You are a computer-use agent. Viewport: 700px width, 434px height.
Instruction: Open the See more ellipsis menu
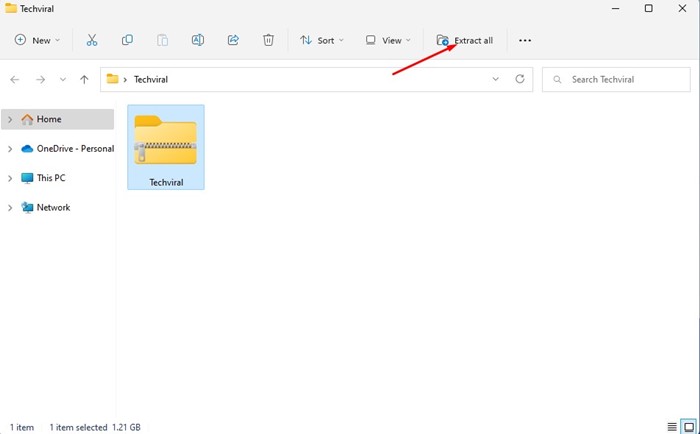tap(525, 40)
